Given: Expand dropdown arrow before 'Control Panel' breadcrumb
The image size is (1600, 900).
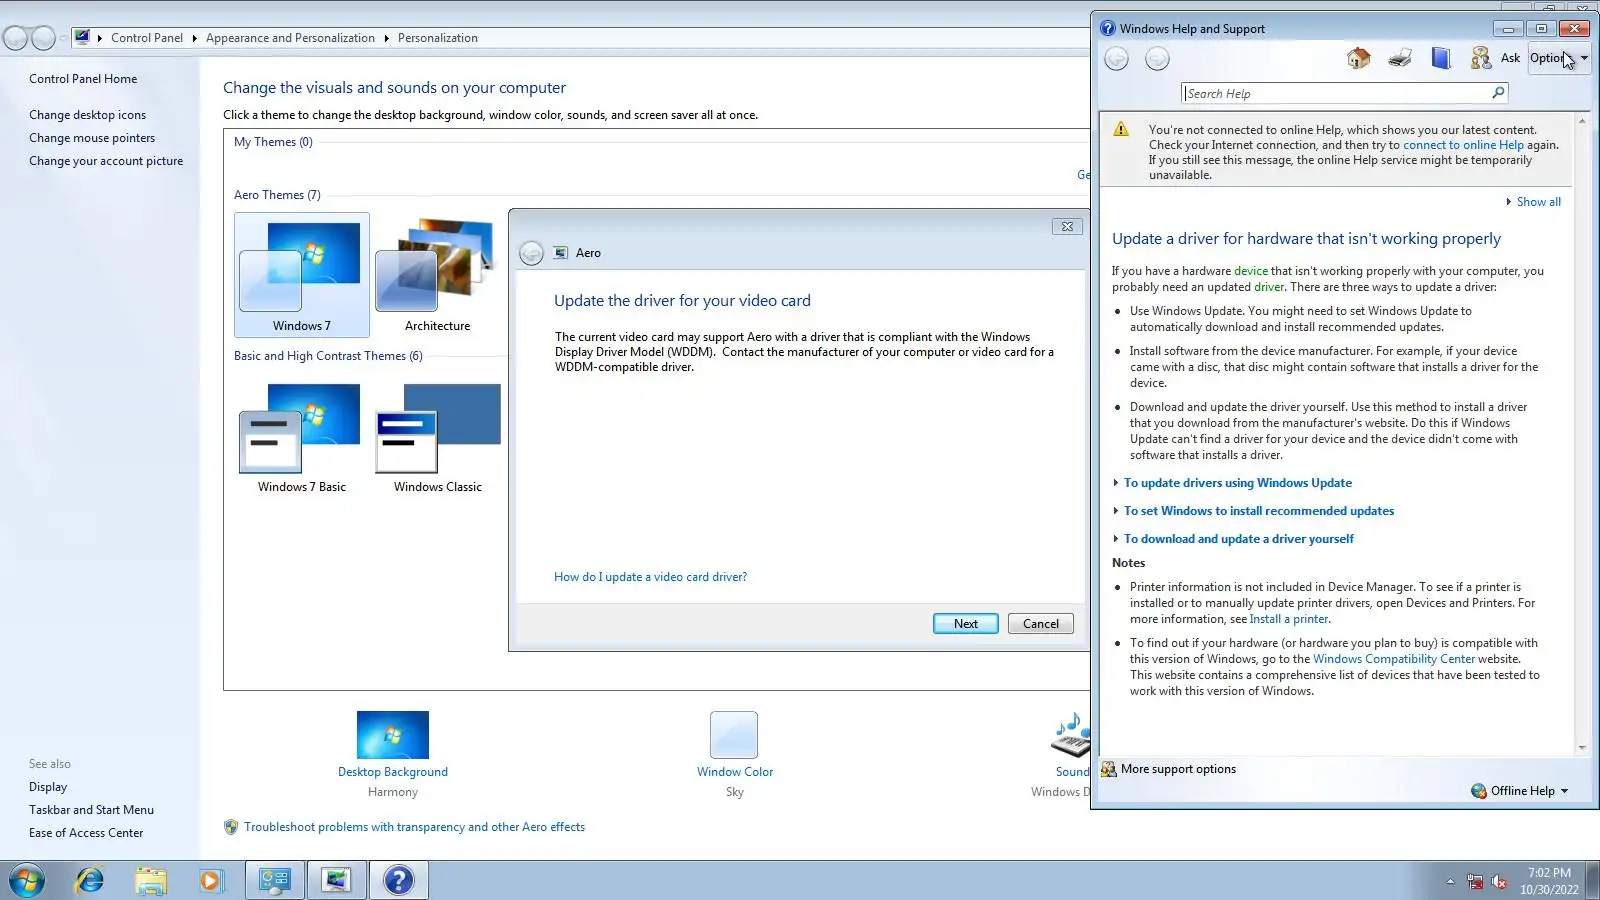Looking at the screenshot, I should click(x=100, y=38).
